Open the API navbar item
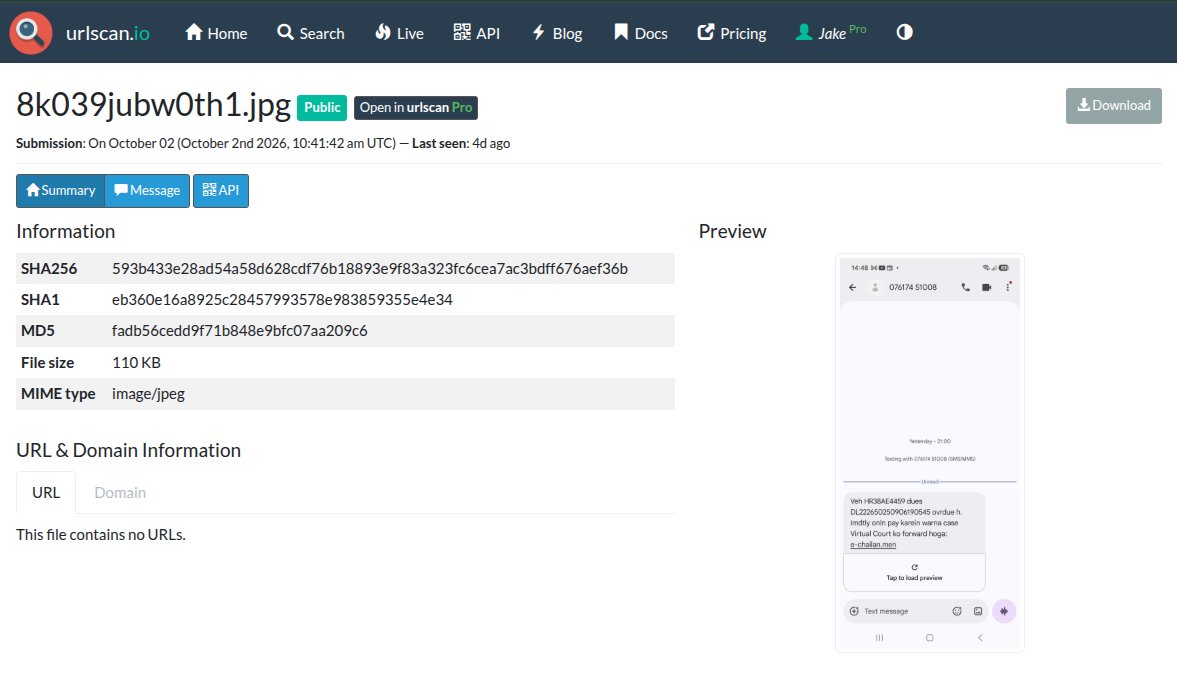 [477, 33]
